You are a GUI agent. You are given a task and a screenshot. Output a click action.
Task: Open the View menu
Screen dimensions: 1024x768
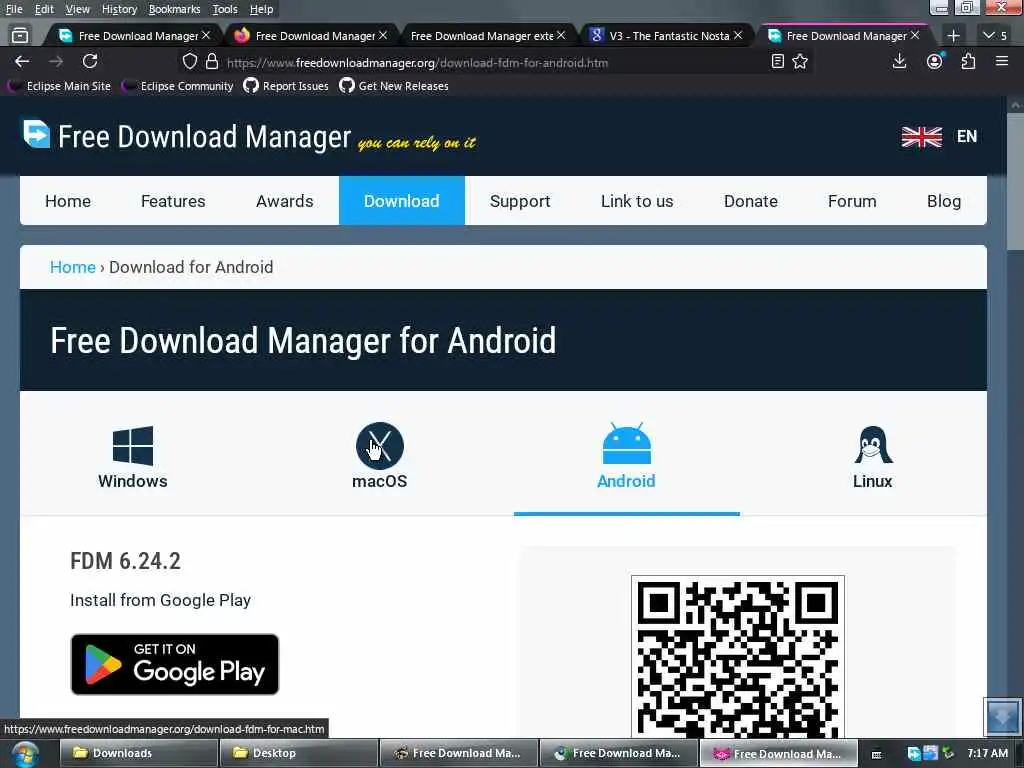click(x=77, y=9)
